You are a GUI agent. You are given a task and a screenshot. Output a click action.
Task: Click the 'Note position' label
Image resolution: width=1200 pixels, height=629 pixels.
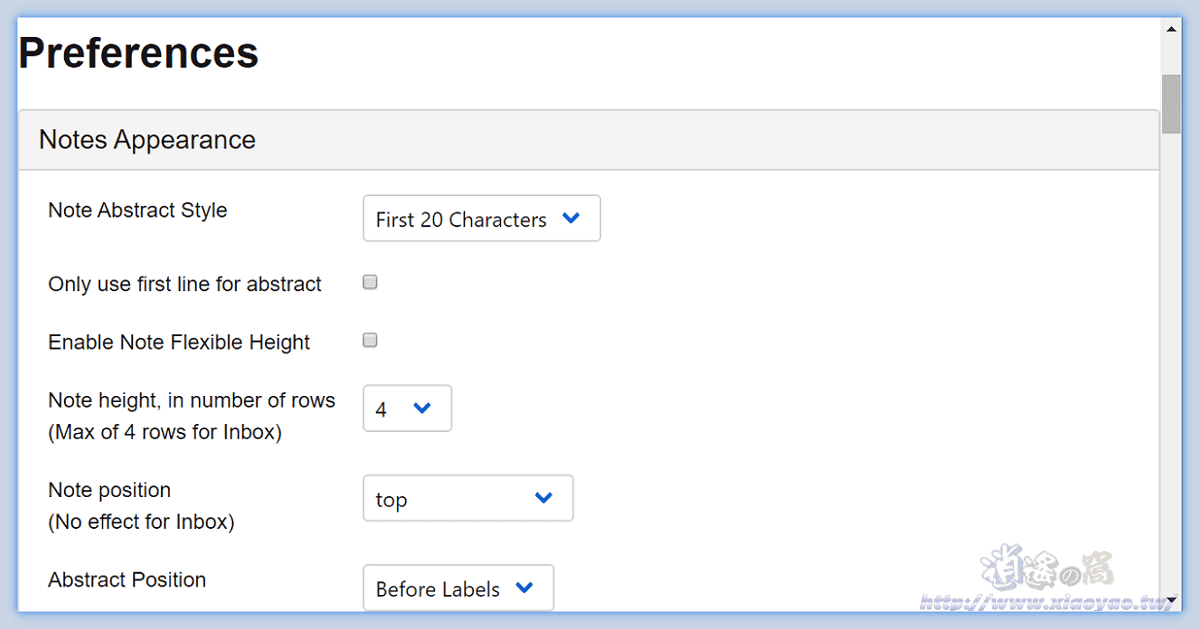[x=110, y=490]
